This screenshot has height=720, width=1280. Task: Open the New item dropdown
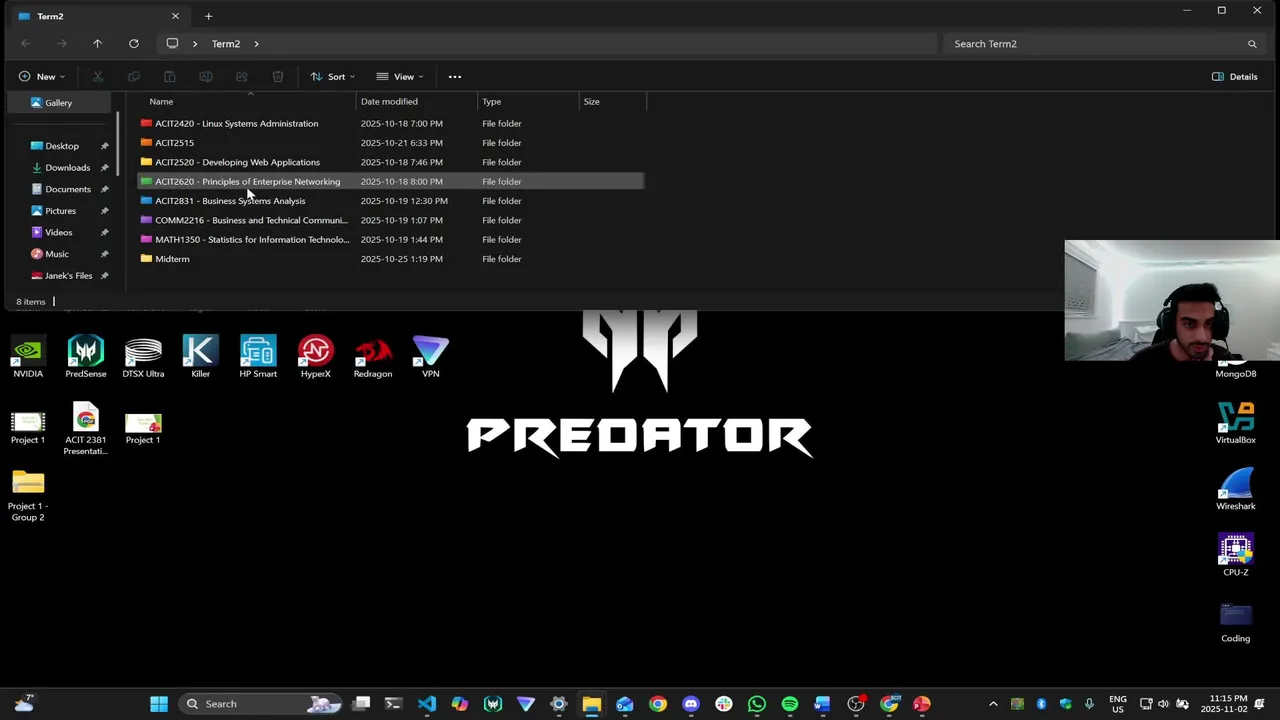point(41,77)
